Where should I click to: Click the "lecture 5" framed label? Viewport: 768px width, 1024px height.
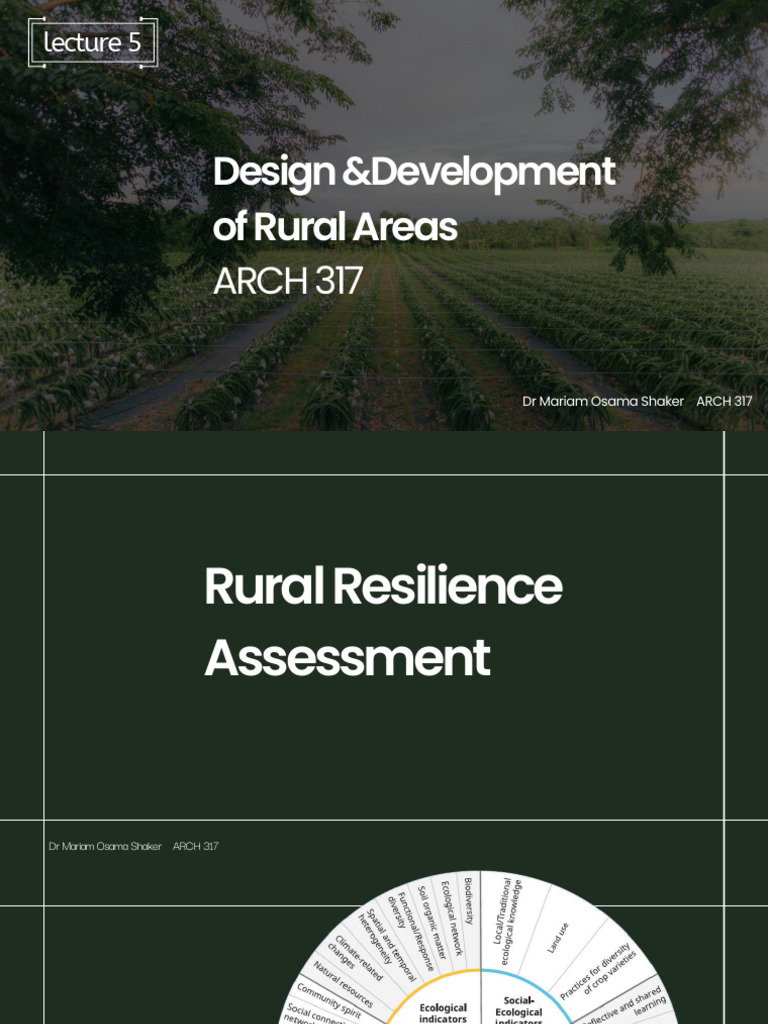(x=93, y=42)
